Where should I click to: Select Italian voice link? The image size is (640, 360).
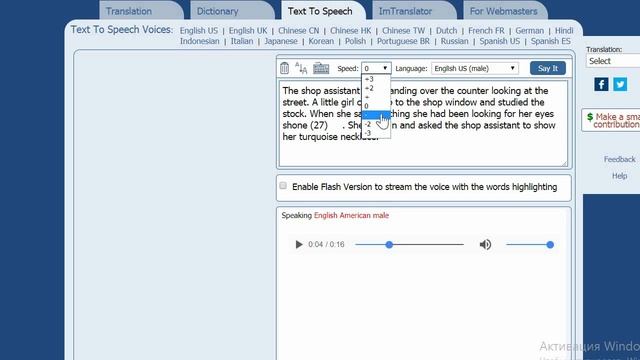pos(242,41)
